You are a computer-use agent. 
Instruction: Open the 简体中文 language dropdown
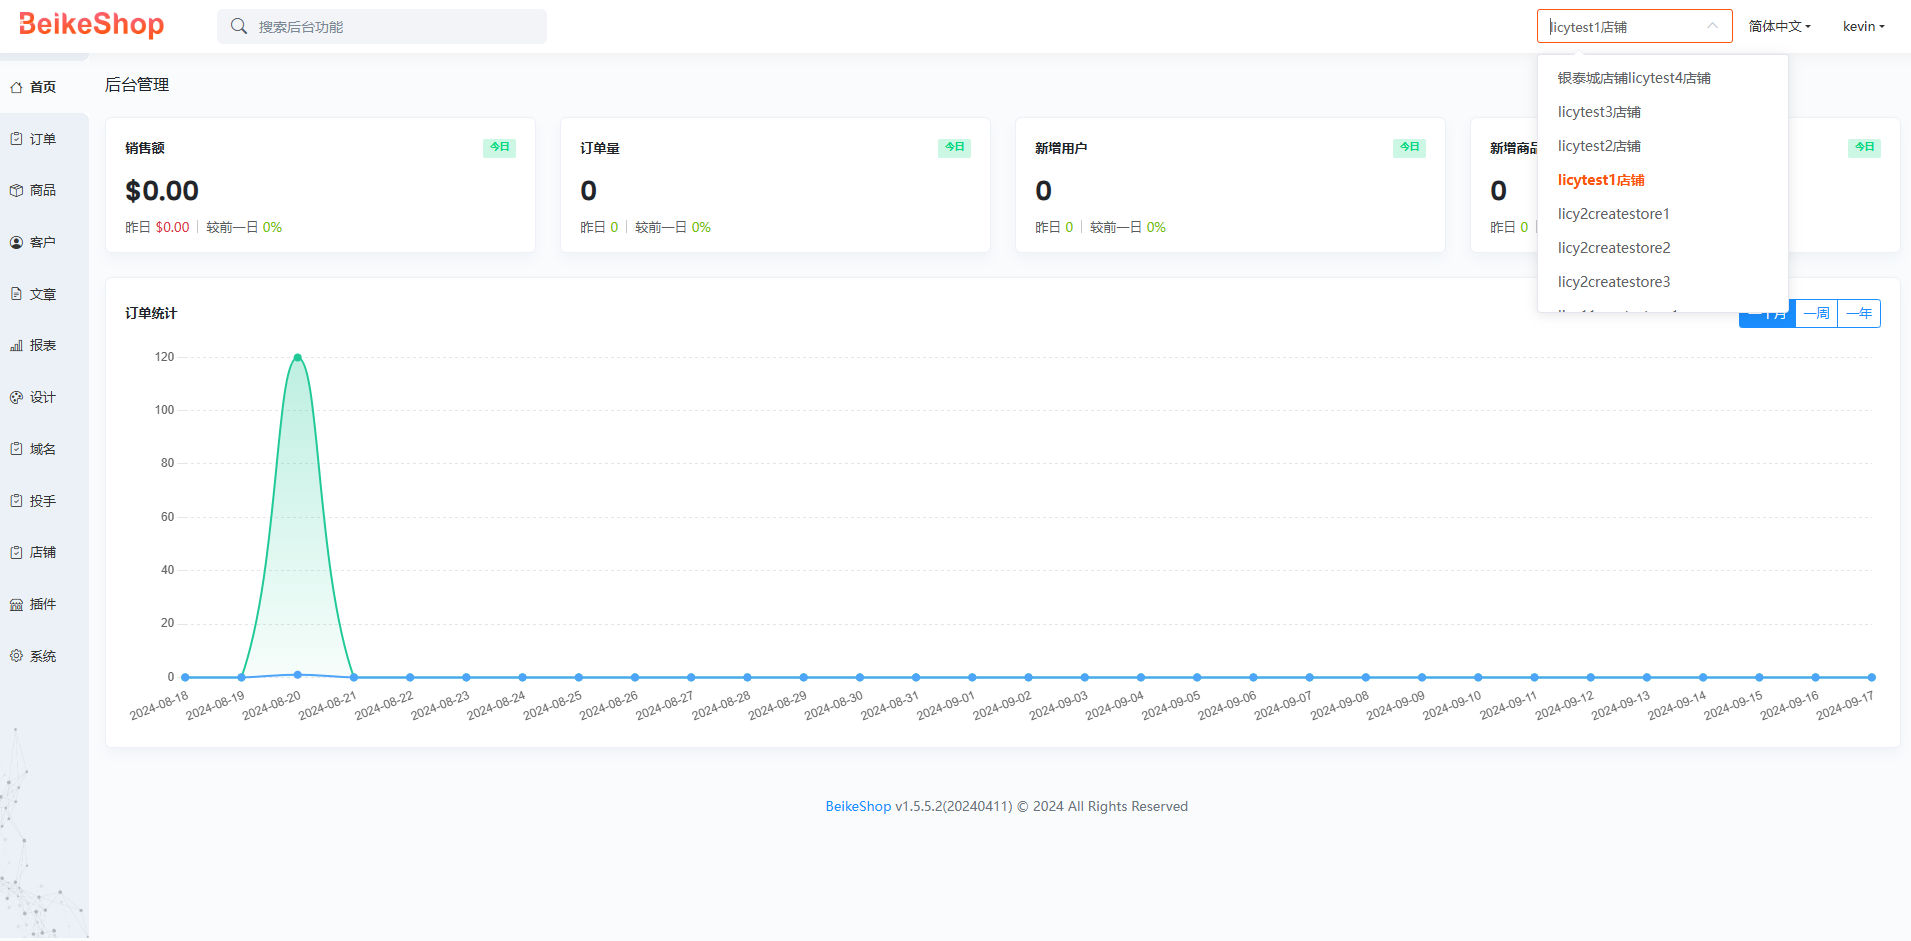click(x=1779, y=26)
